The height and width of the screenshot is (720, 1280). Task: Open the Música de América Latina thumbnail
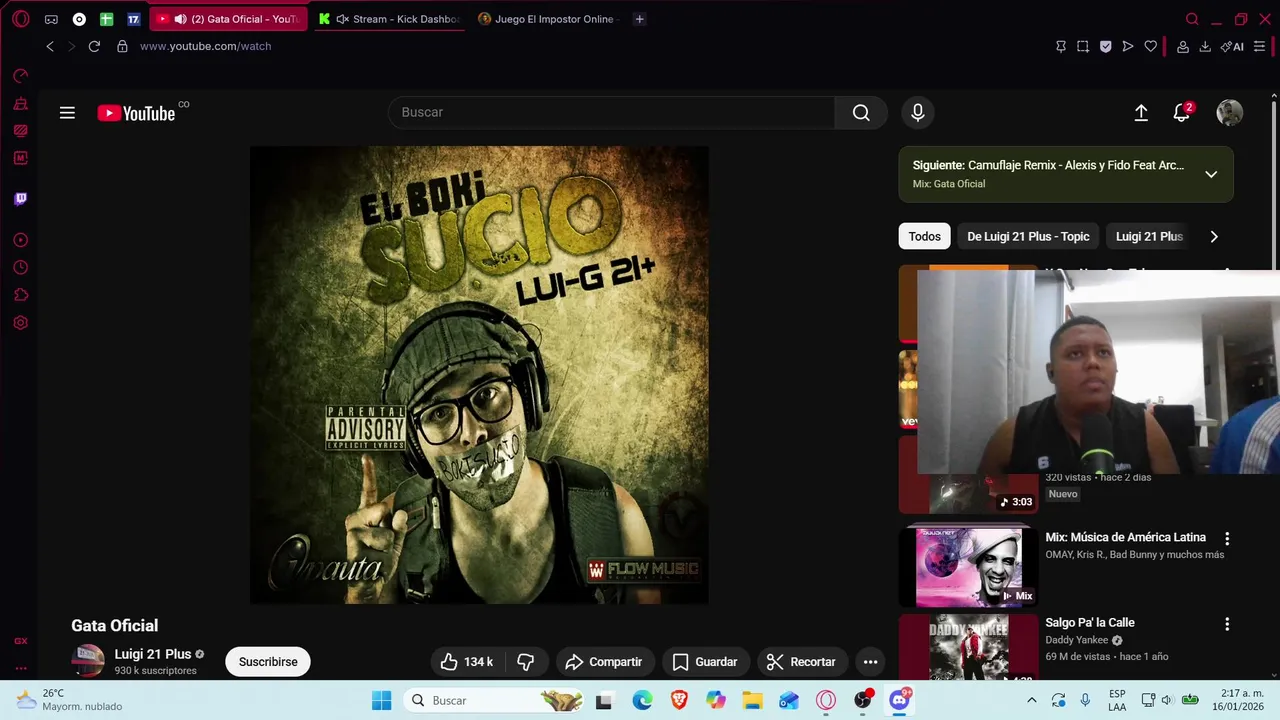[969, 566]
